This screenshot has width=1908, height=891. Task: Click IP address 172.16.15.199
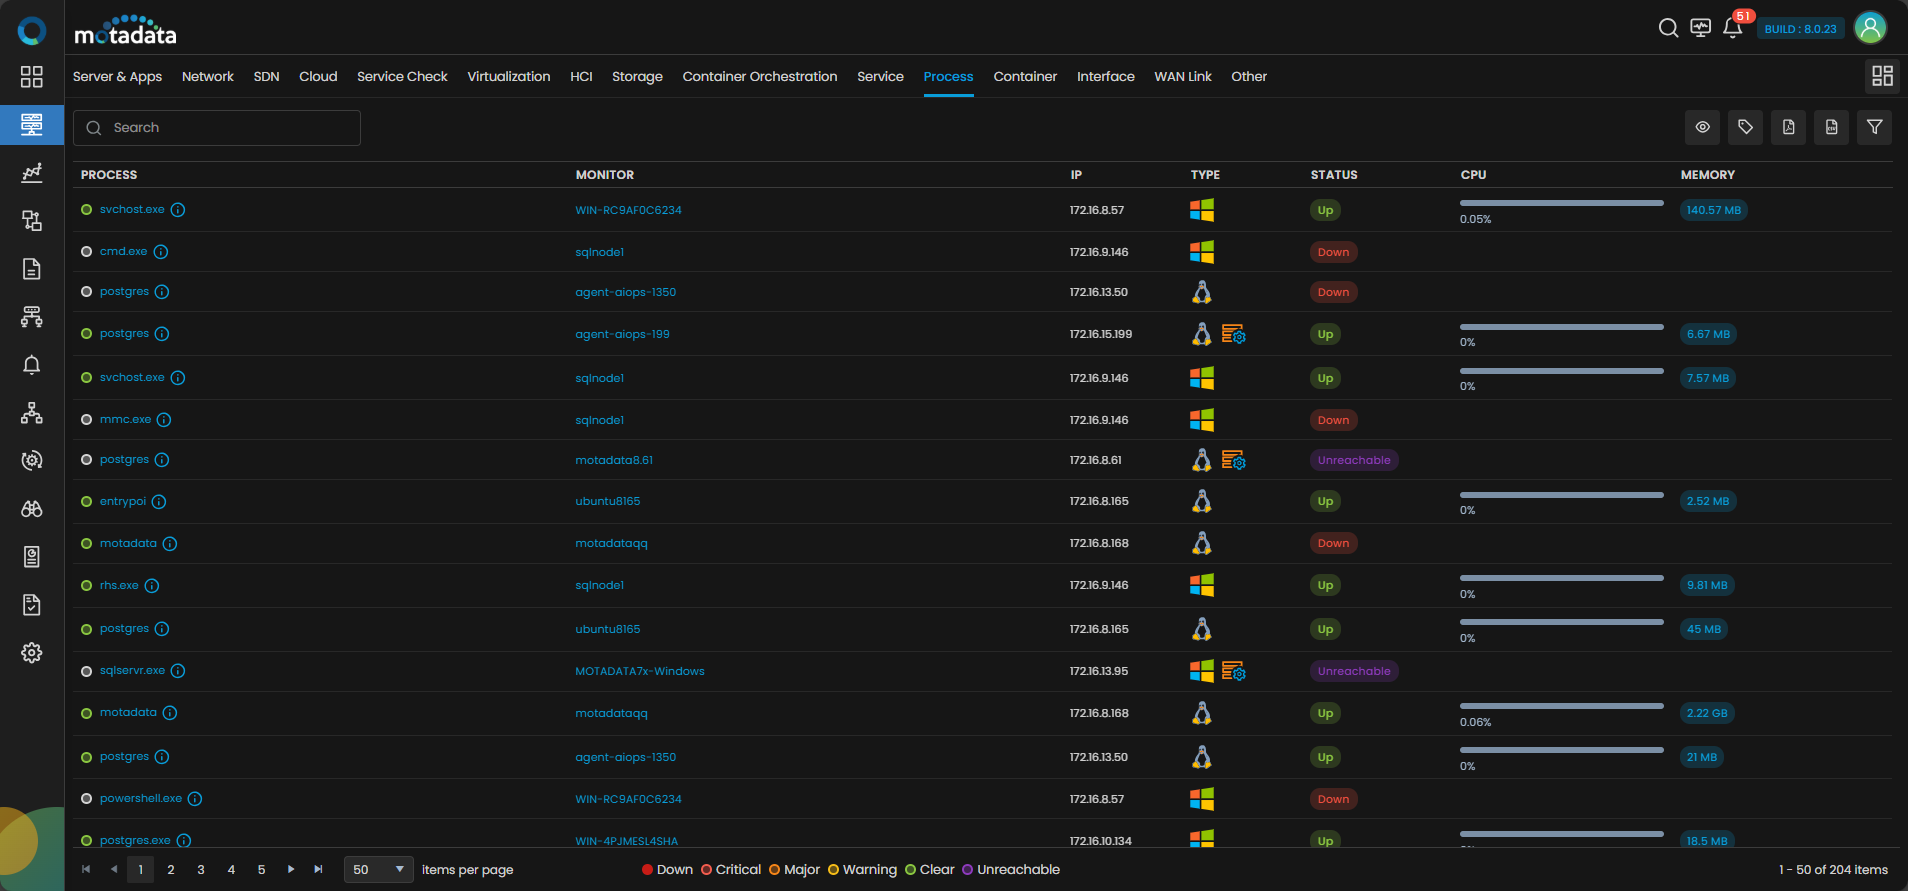coord(1101,334)
